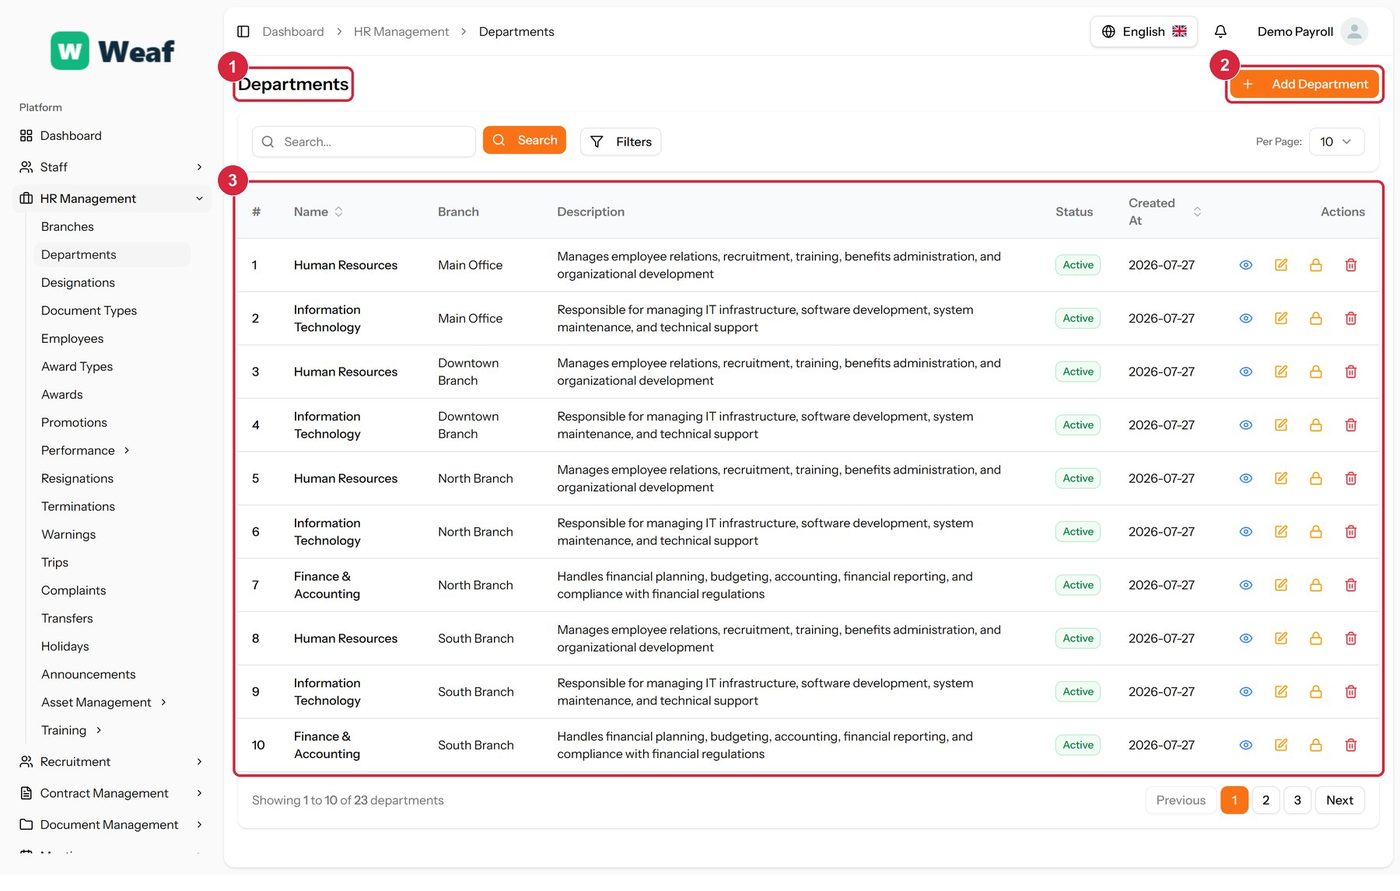1400x891 pixels.
Task: Open Branches in the sidebar
Action: (x=67, y=227)
